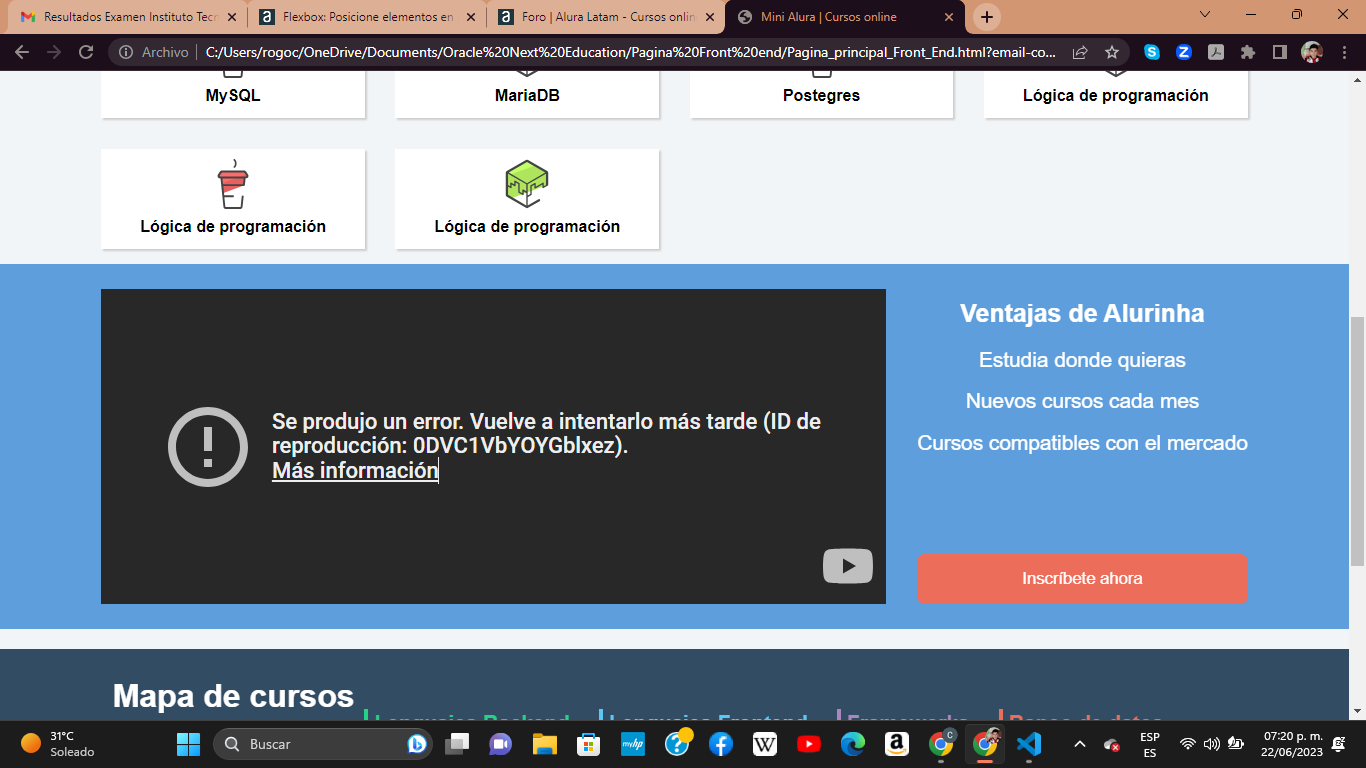Click the address bar URL field
The height and width of the screenshot is (768, 1366).
(630, 52)
